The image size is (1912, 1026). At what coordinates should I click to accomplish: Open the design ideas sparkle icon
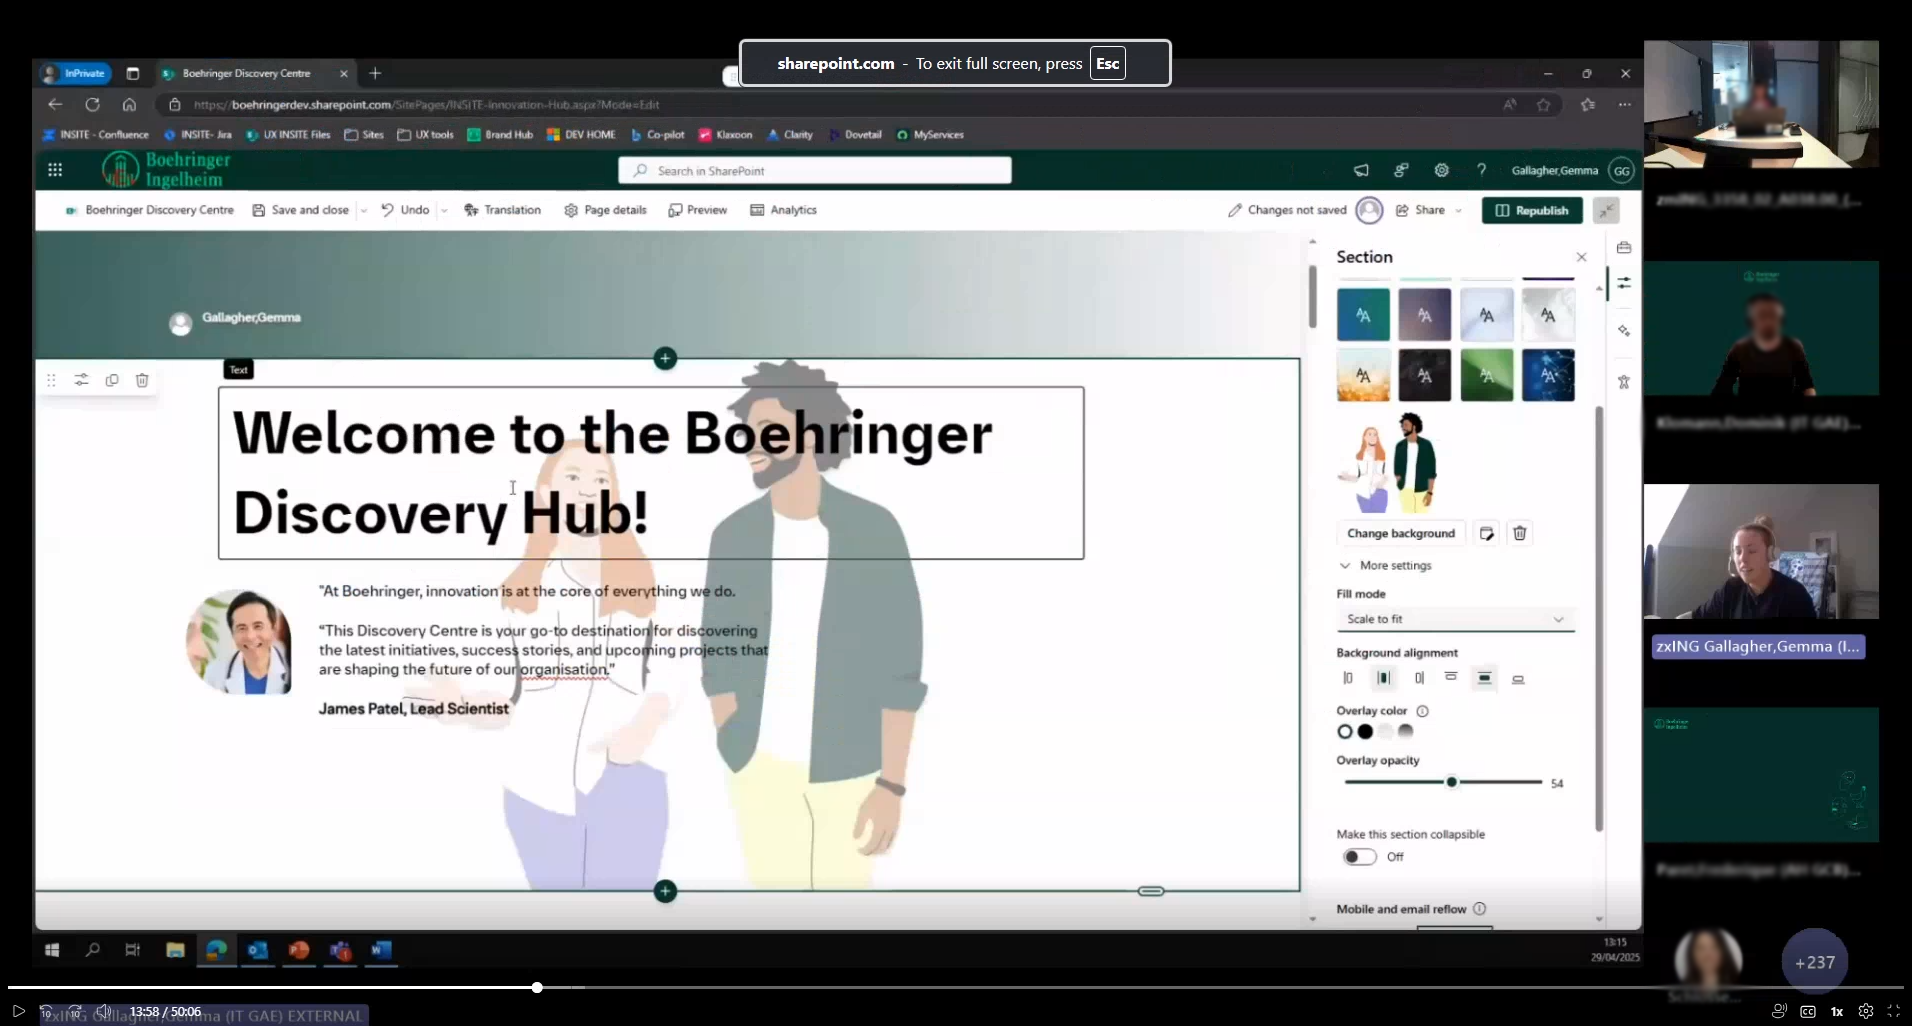tap(1624, 331)
